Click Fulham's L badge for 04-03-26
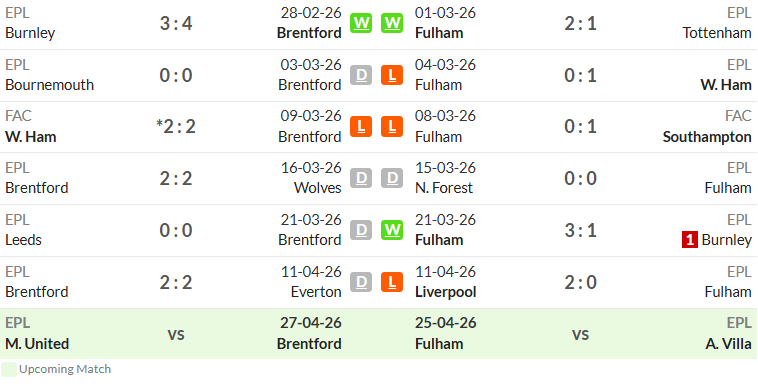The image size is (758, 390). [392, 75]
